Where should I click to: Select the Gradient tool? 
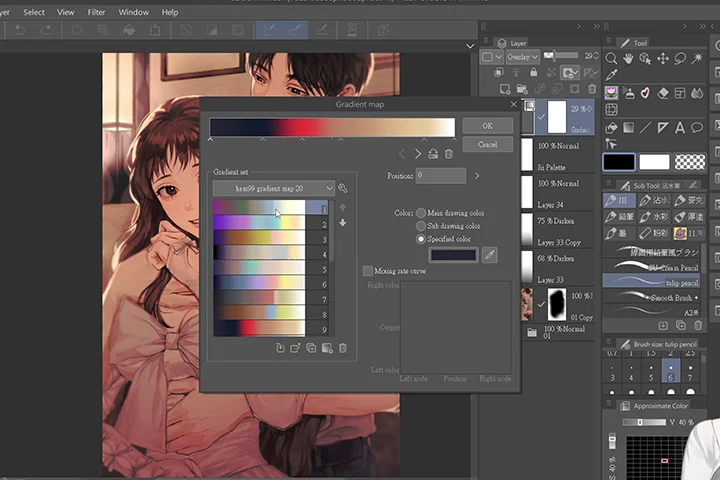coord(628,127)
